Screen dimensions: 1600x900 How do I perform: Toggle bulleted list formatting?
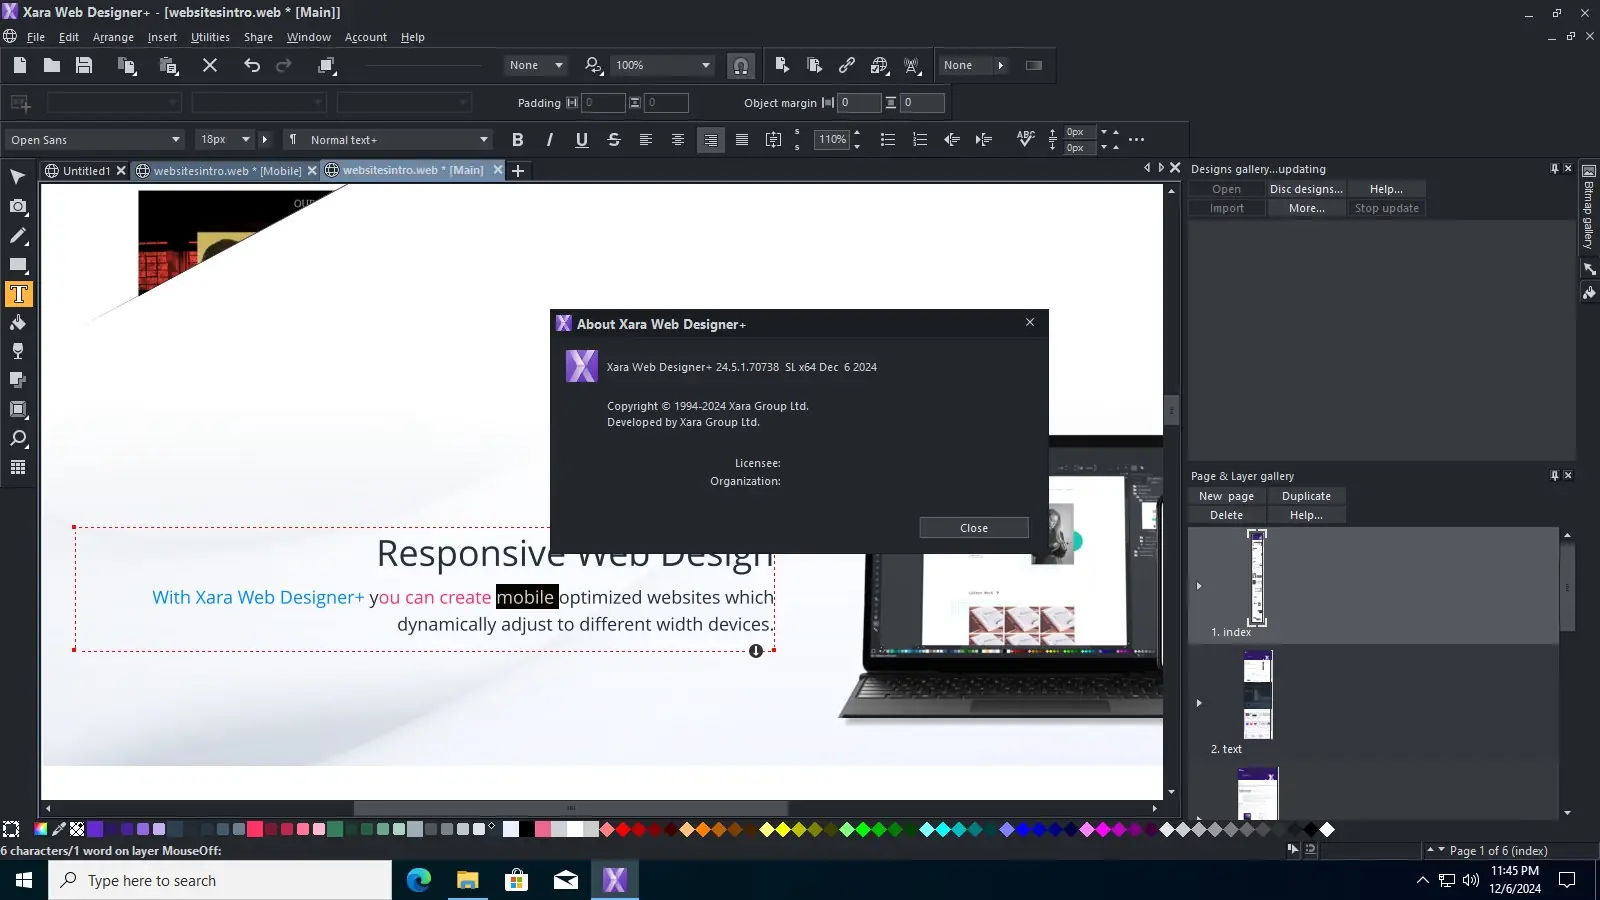[x=888, y=140]
